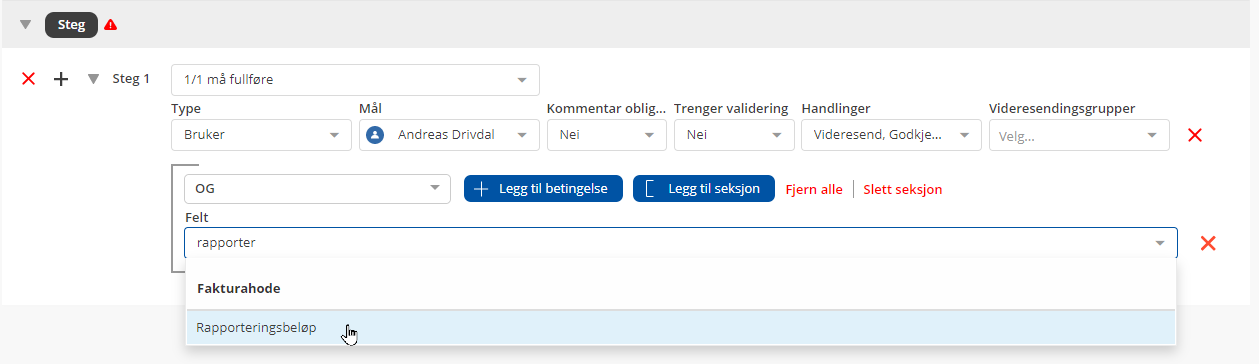Collapse the Steg section header triangle

(26, 25)
